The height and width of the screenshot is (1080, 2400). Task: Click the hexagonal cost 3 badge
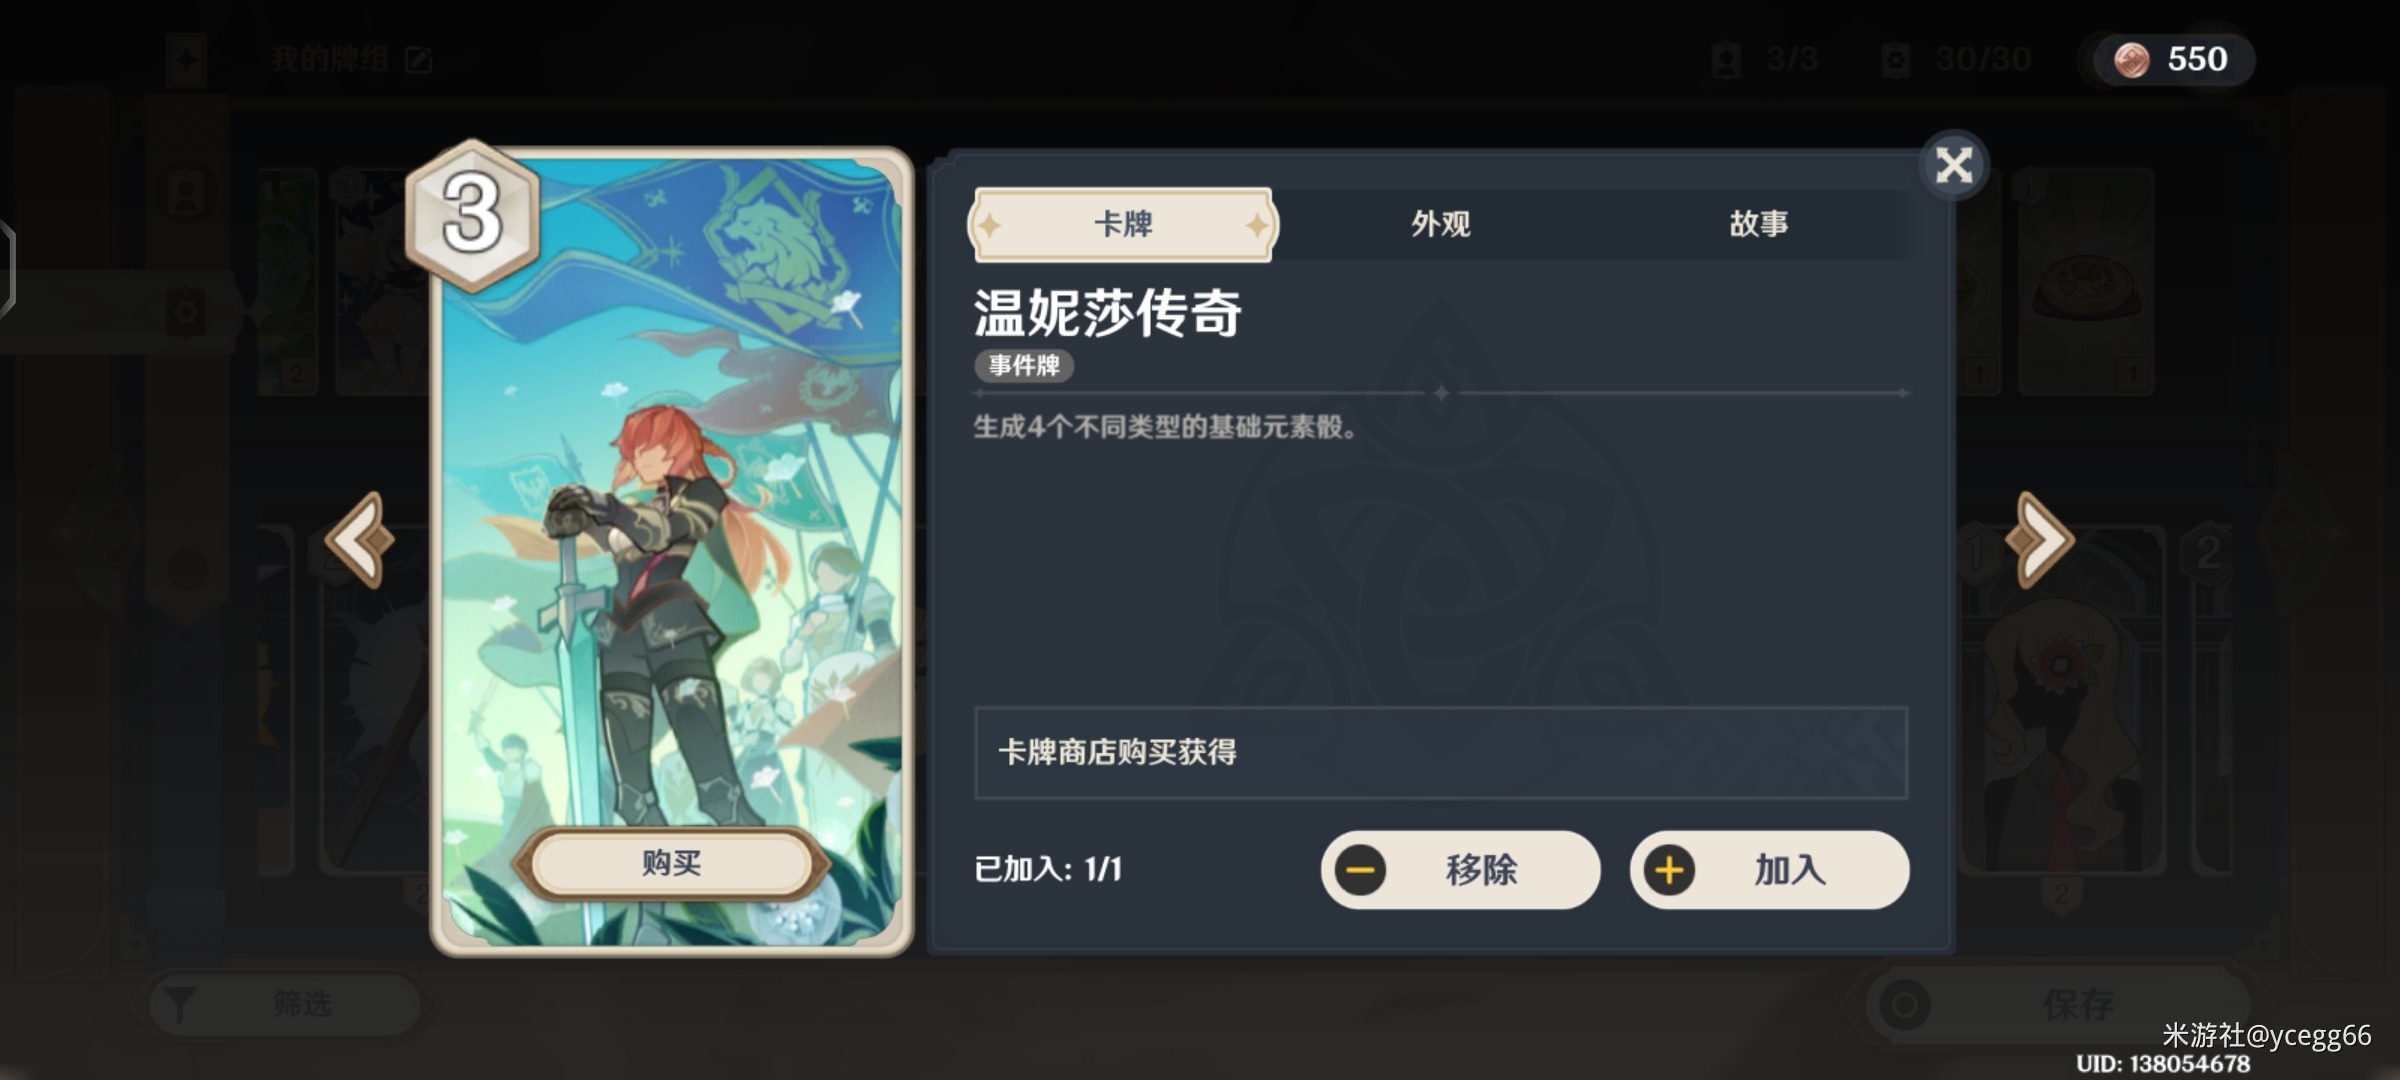[x=472, y=215]
